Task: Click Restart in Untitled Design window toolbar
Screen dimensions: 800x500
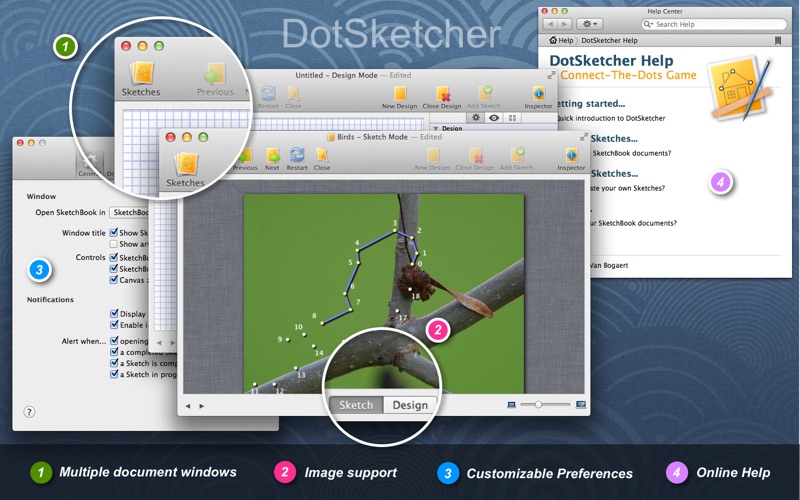Action: 268,97
